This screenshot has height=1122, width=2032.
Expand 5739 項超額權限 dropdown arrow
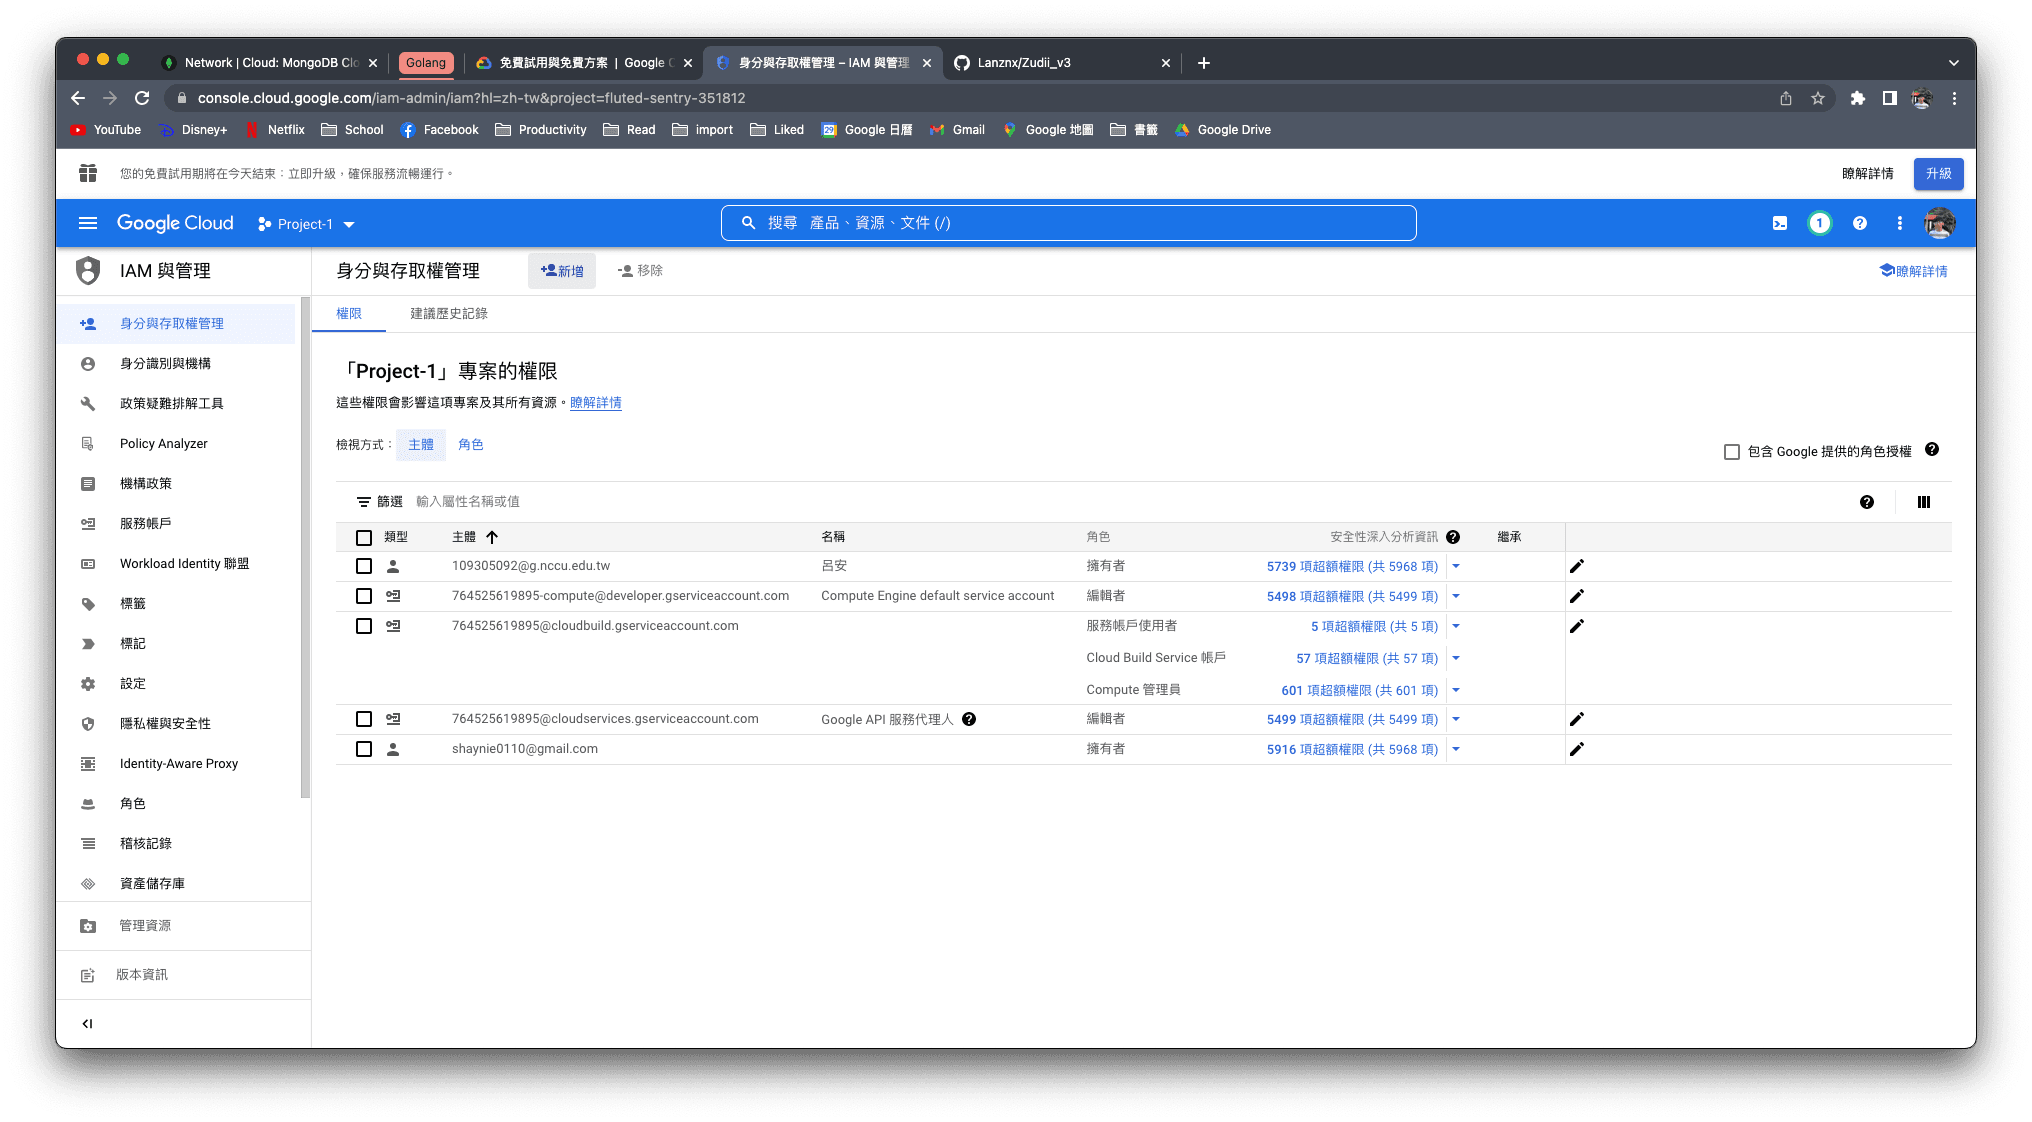pyautogui.click(x=1456, y=566)
